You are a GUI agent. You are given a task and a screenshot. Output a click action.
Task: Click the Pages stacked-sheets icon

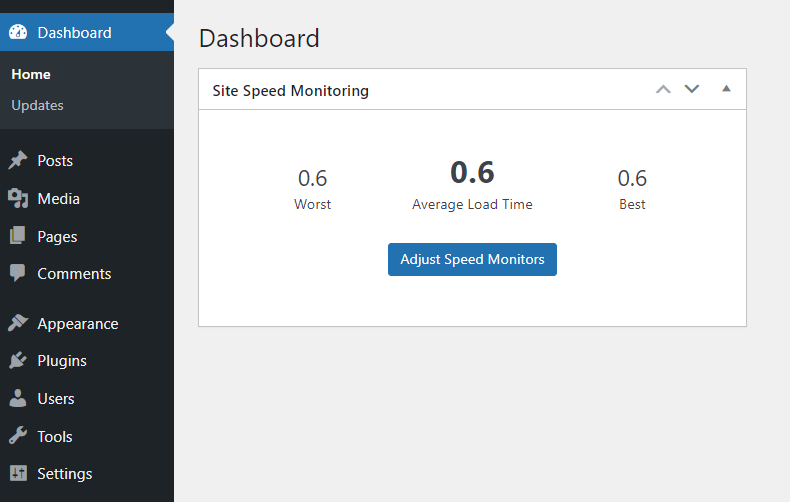[x=18, y=236]
